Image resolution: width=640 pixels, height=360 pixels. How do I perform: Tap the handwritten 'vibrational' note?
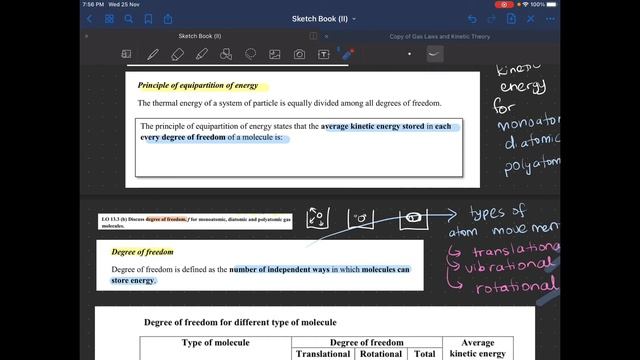509,266
